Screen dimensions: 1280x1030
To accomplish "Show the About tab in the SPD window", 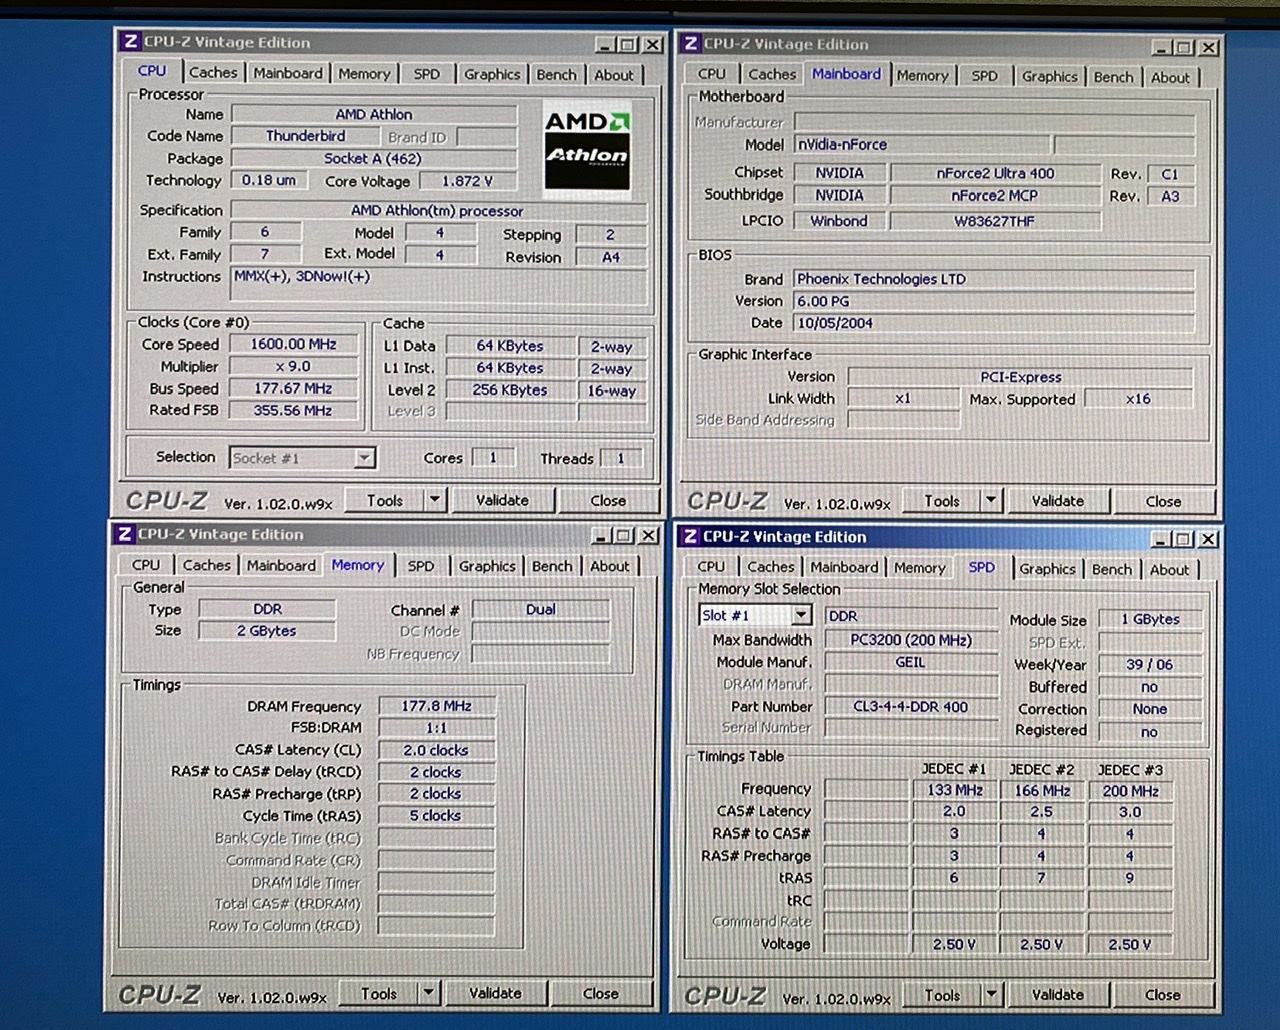I will pos(1170,570).
